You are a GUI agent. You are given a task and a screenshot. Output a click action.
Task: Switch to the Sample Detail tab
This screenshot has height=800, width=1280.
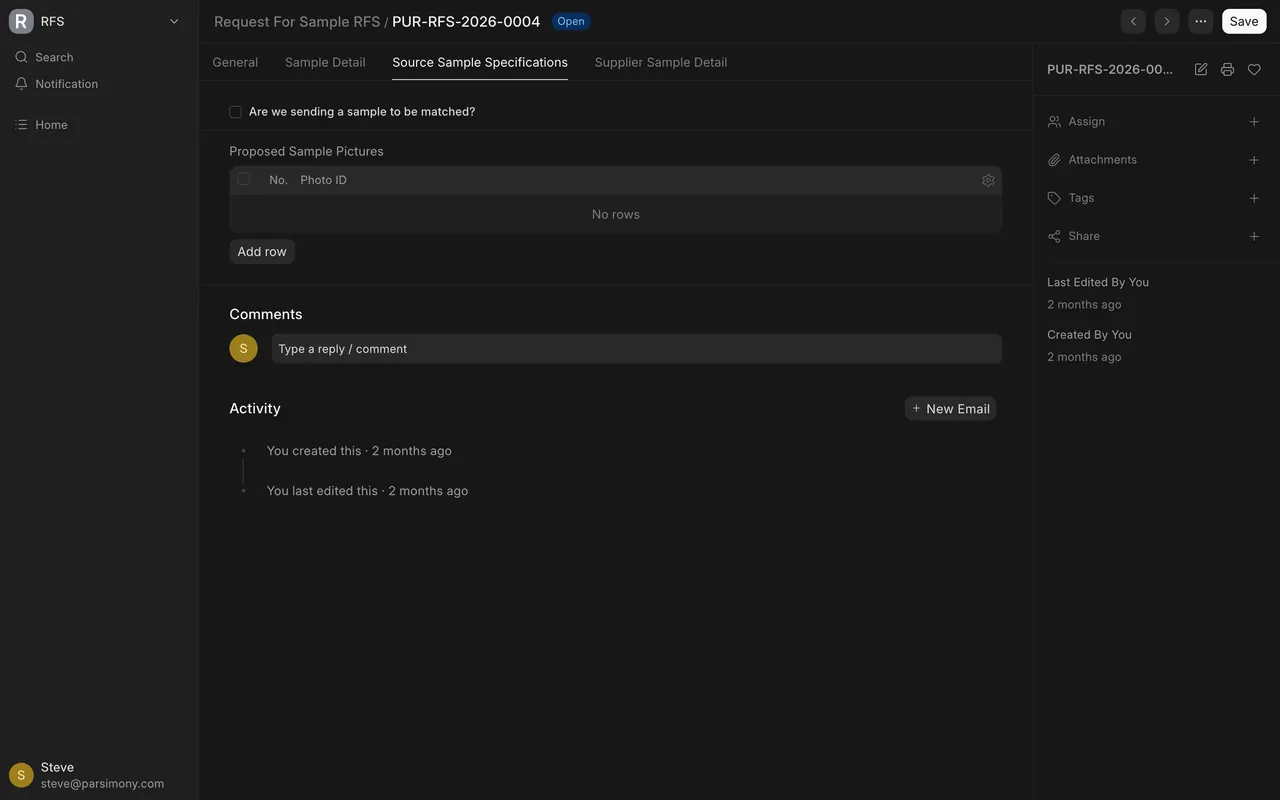click(325, 62)
